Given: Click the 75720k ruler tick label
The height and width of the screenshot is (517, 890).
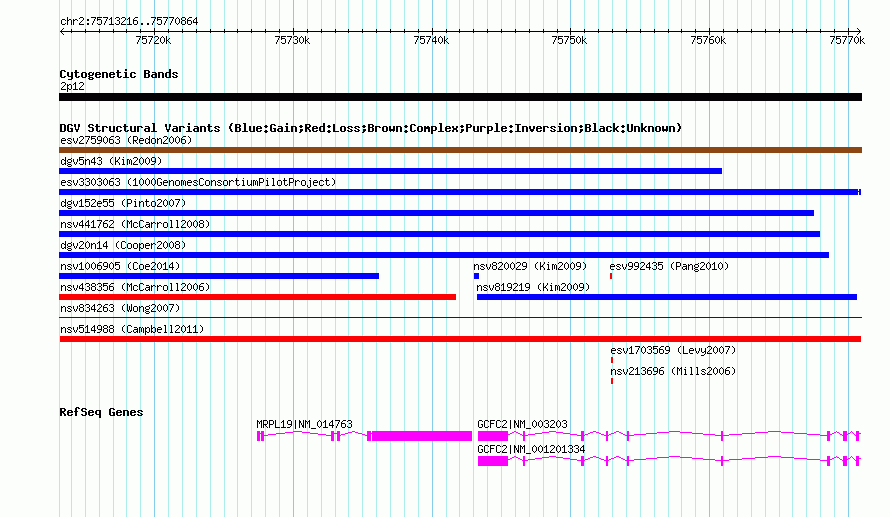Looking at the screenshot, I should (153, 40).
